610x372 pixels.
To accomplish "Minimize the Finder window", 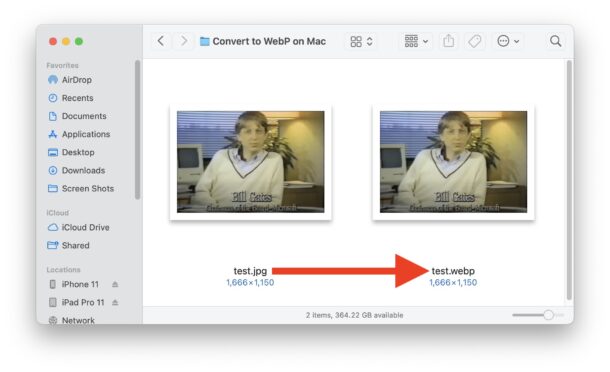I will tap(66, 41).
